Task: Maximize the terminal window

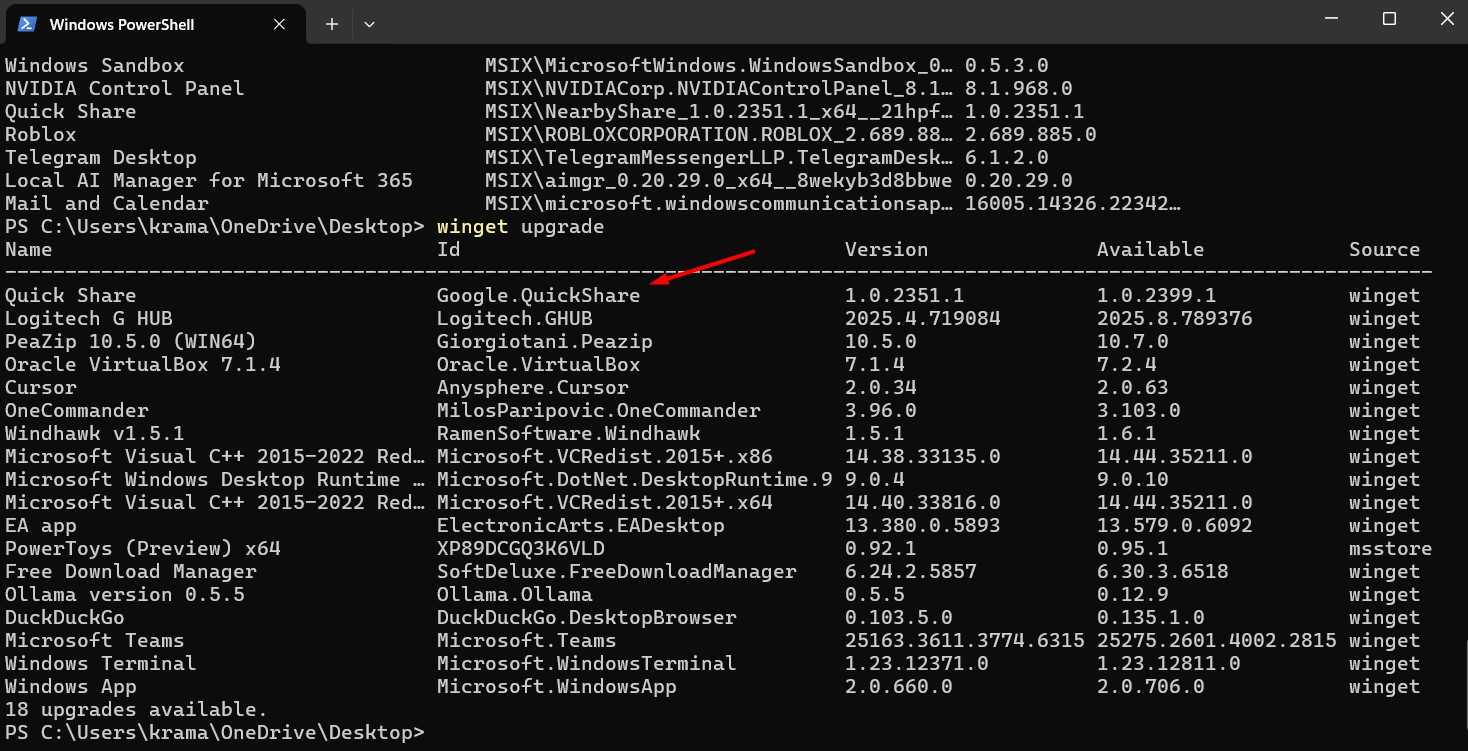Action: [1389, 19]
